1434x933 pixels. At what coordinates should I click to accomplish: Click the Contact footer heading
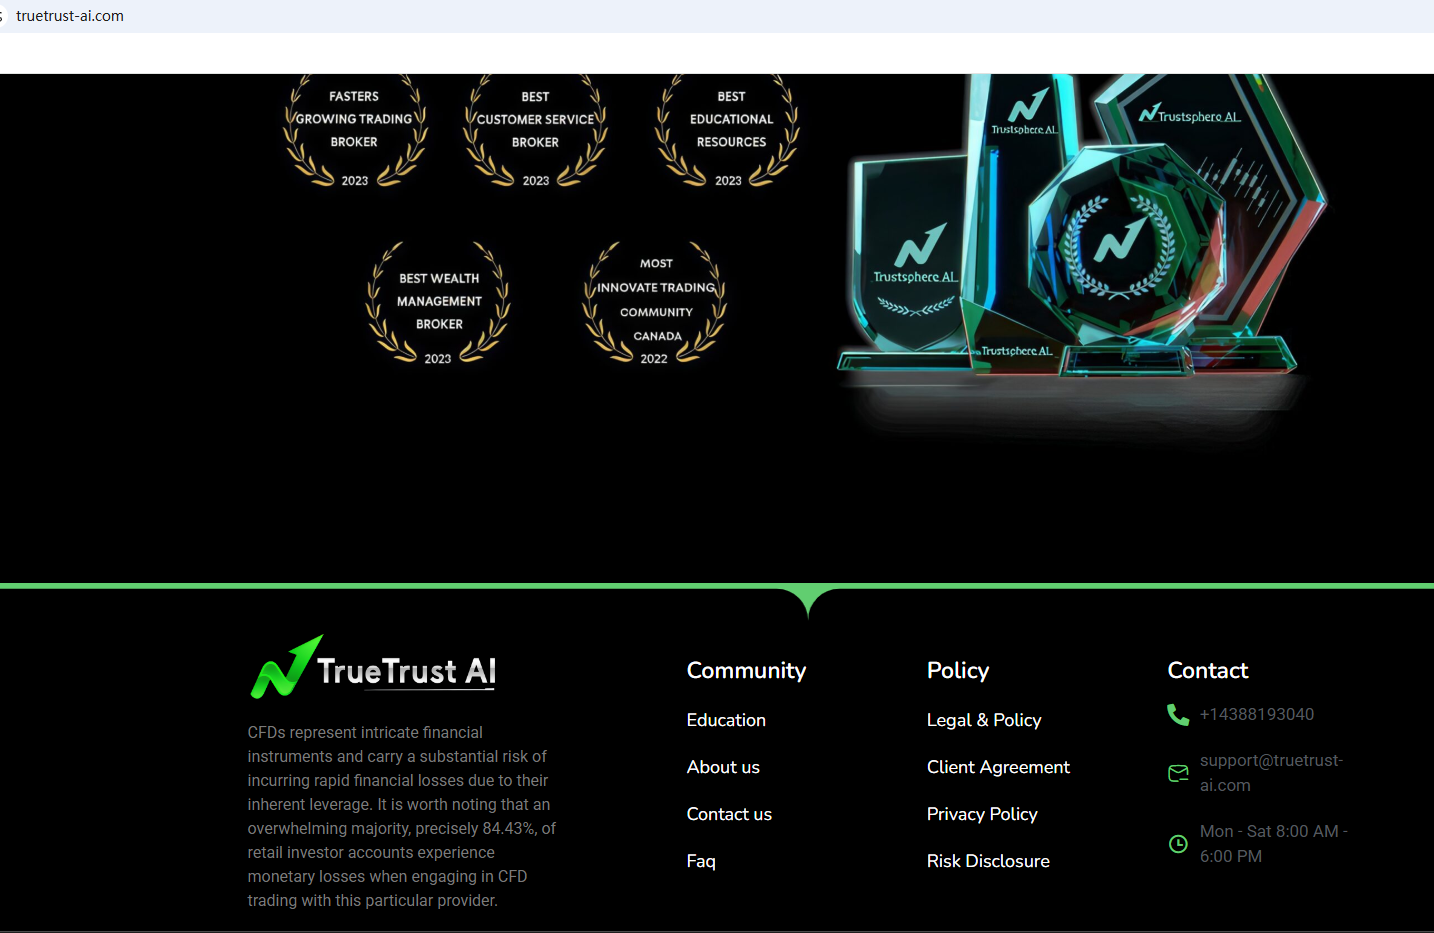click(1208, 670)
